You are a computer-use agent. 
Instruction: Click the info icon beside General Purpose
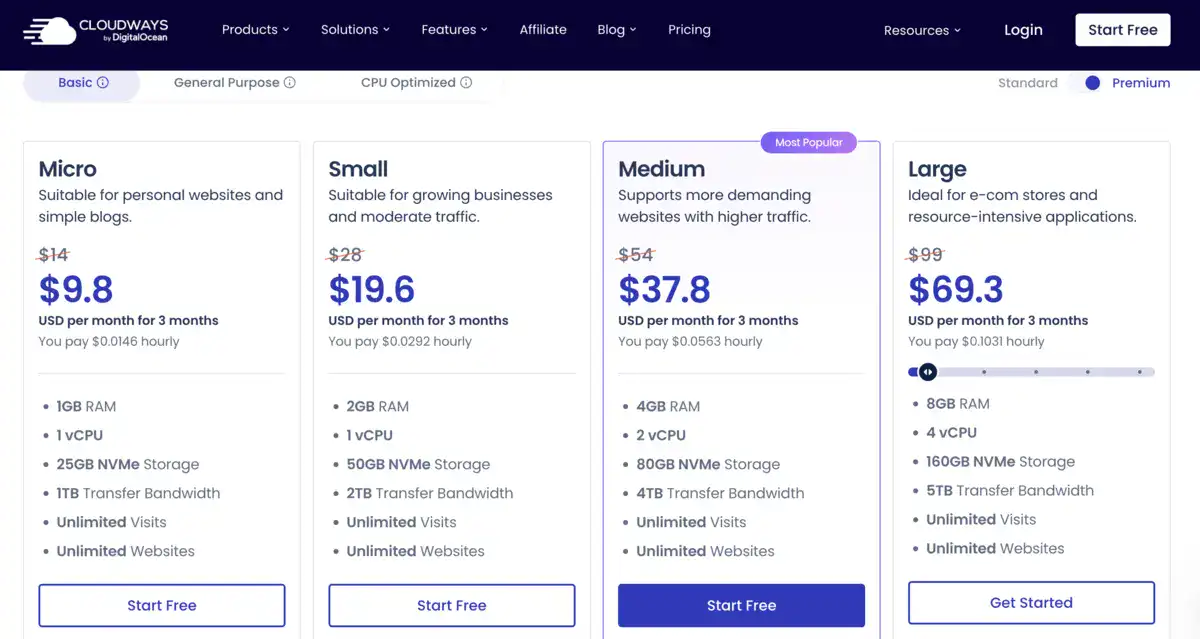tap(293, 83)
